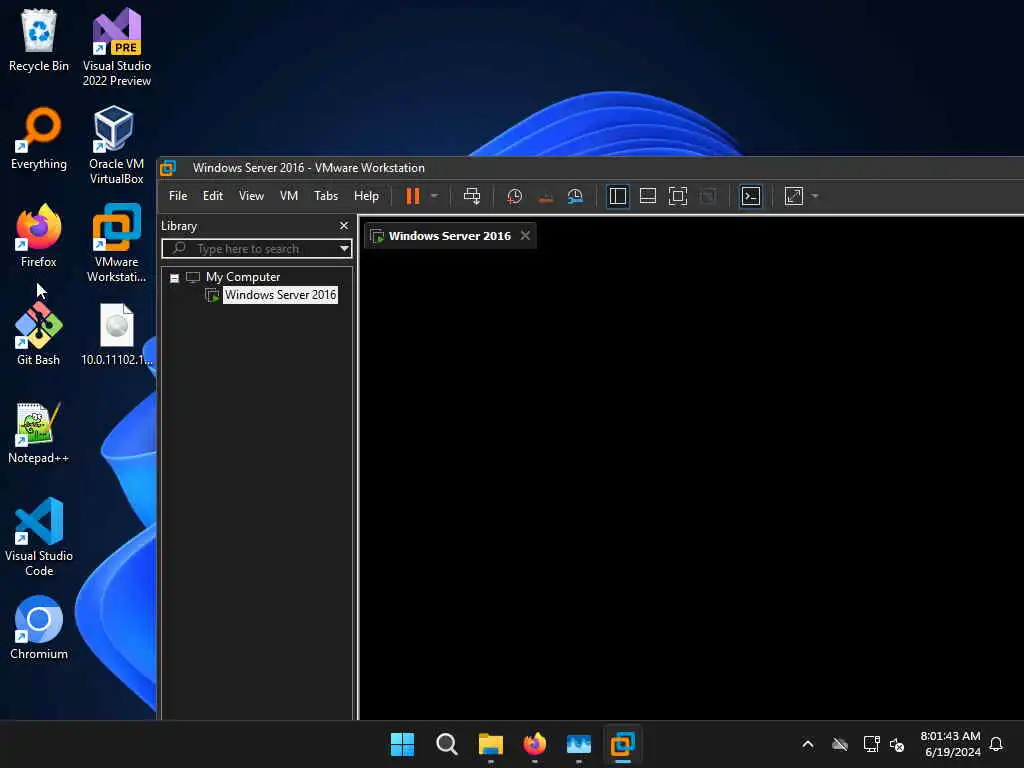
Task: Close the Library panel
Action: [344, 225]
